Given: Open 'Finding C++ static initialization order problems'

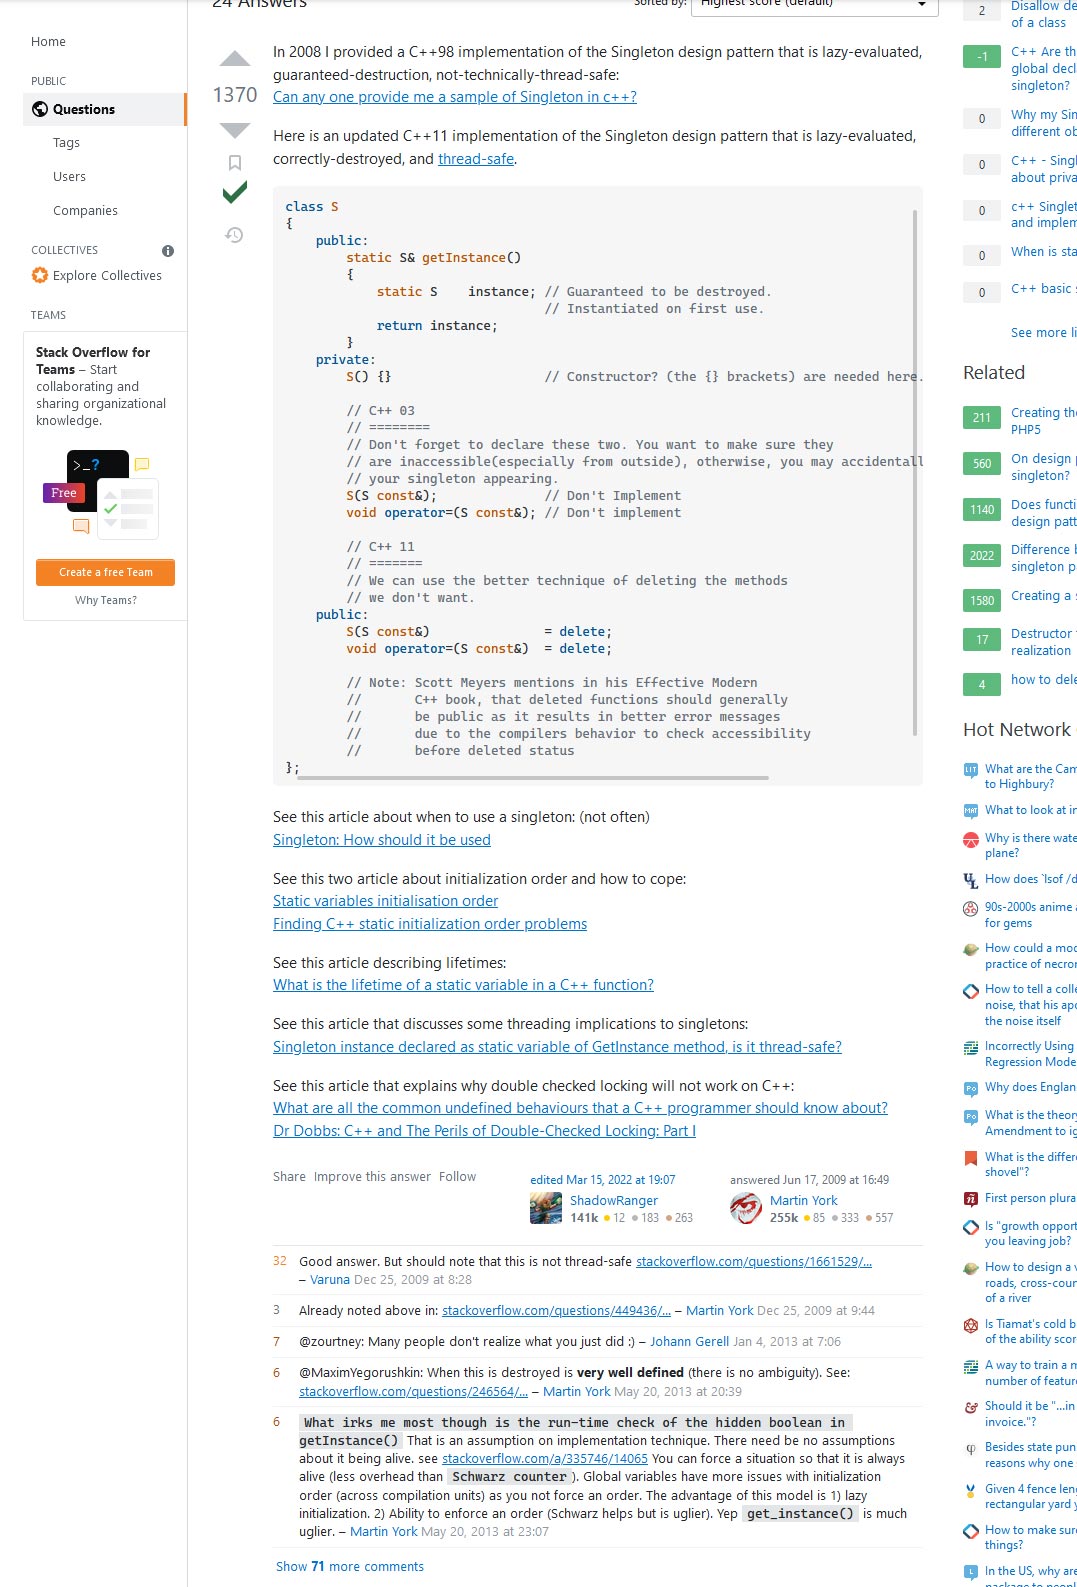Looking at the screenshot, I should pyautogui.click(x=430, y=924).
